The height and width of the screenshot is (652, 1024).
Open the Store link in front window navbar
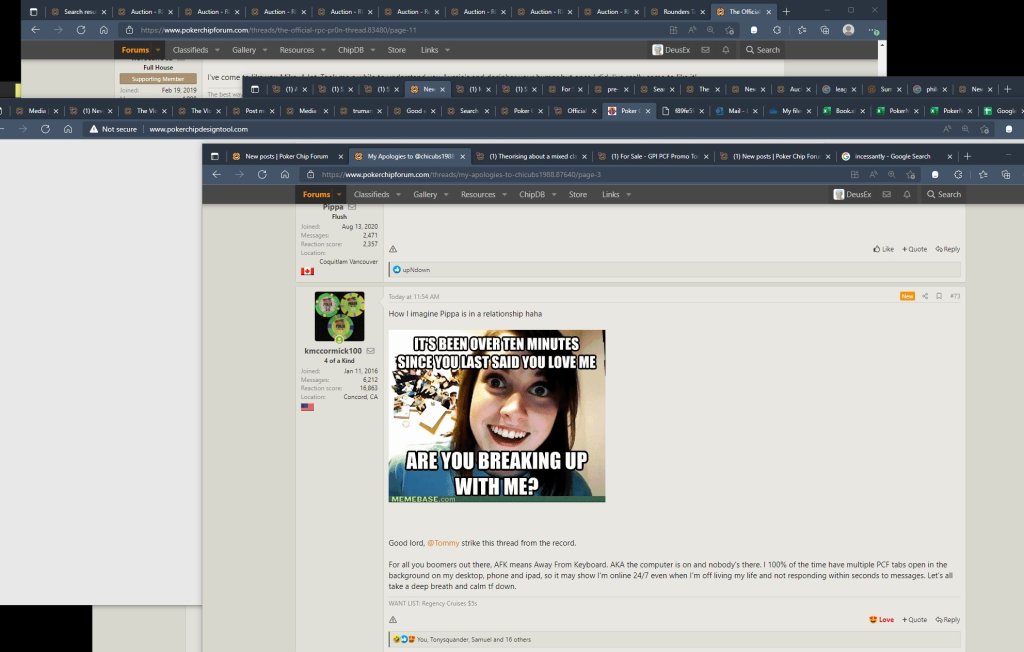[577, 194]
